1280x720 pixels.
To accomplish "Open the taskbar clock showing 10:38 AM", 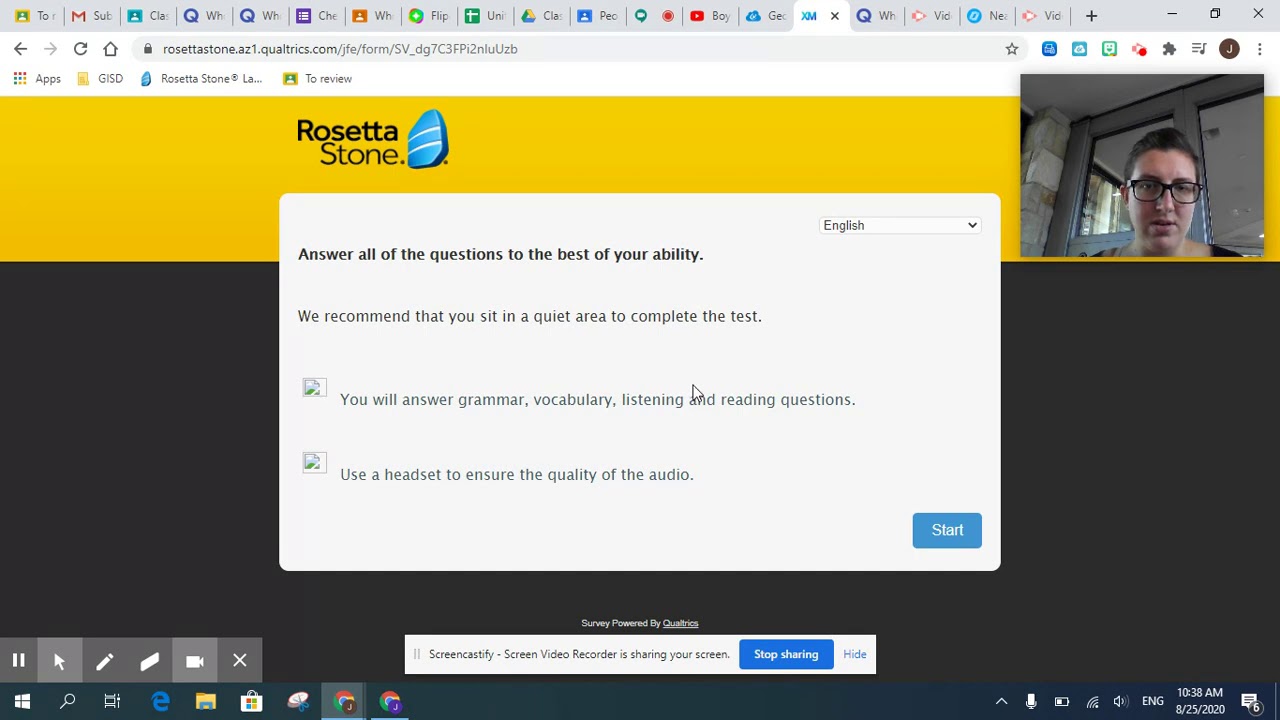I will (1200, 701).
